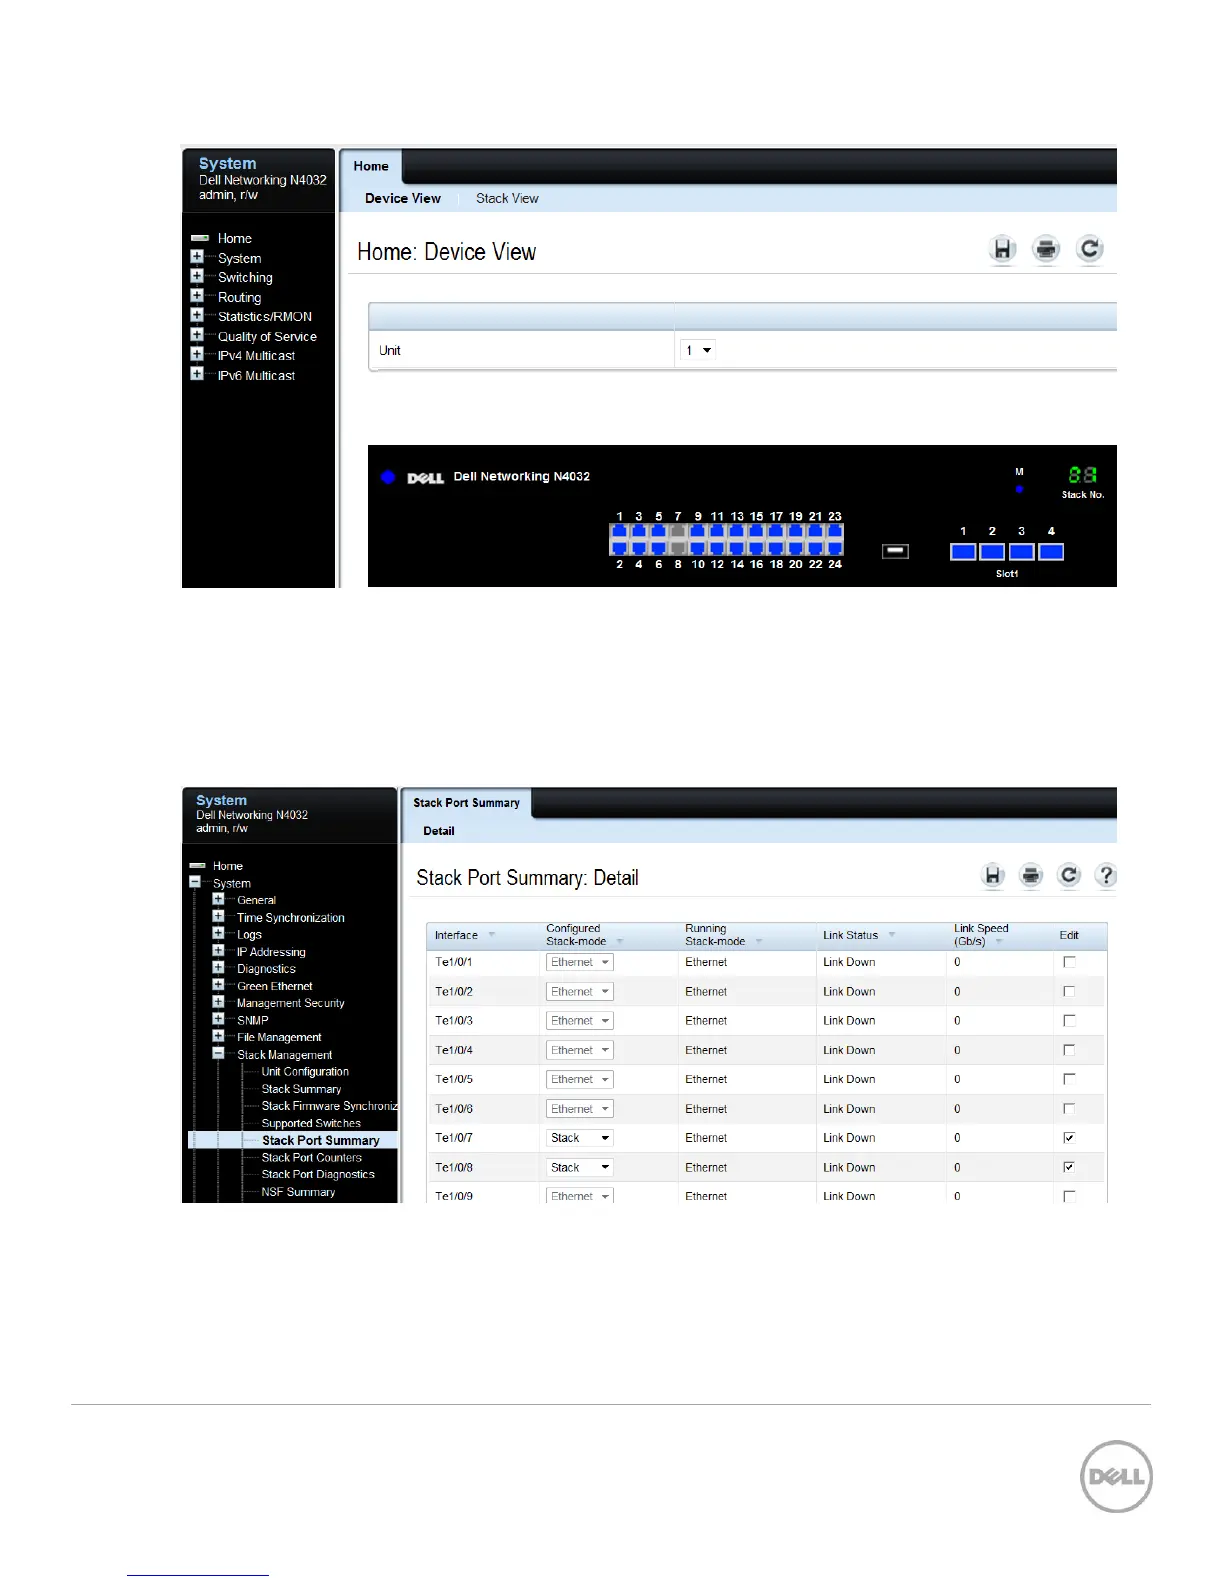Click port 23 on the device view
This screenshot has width=1224, height=1584.
click(x=835, y=532)
